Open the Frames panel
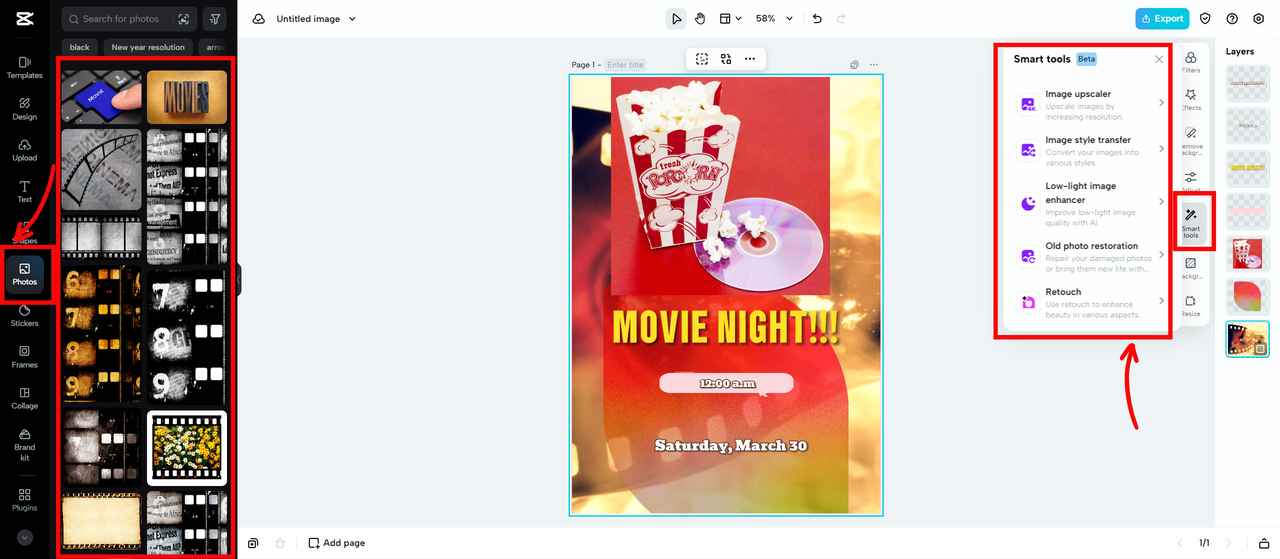The image size is (1280, 559). coord(24,356)
